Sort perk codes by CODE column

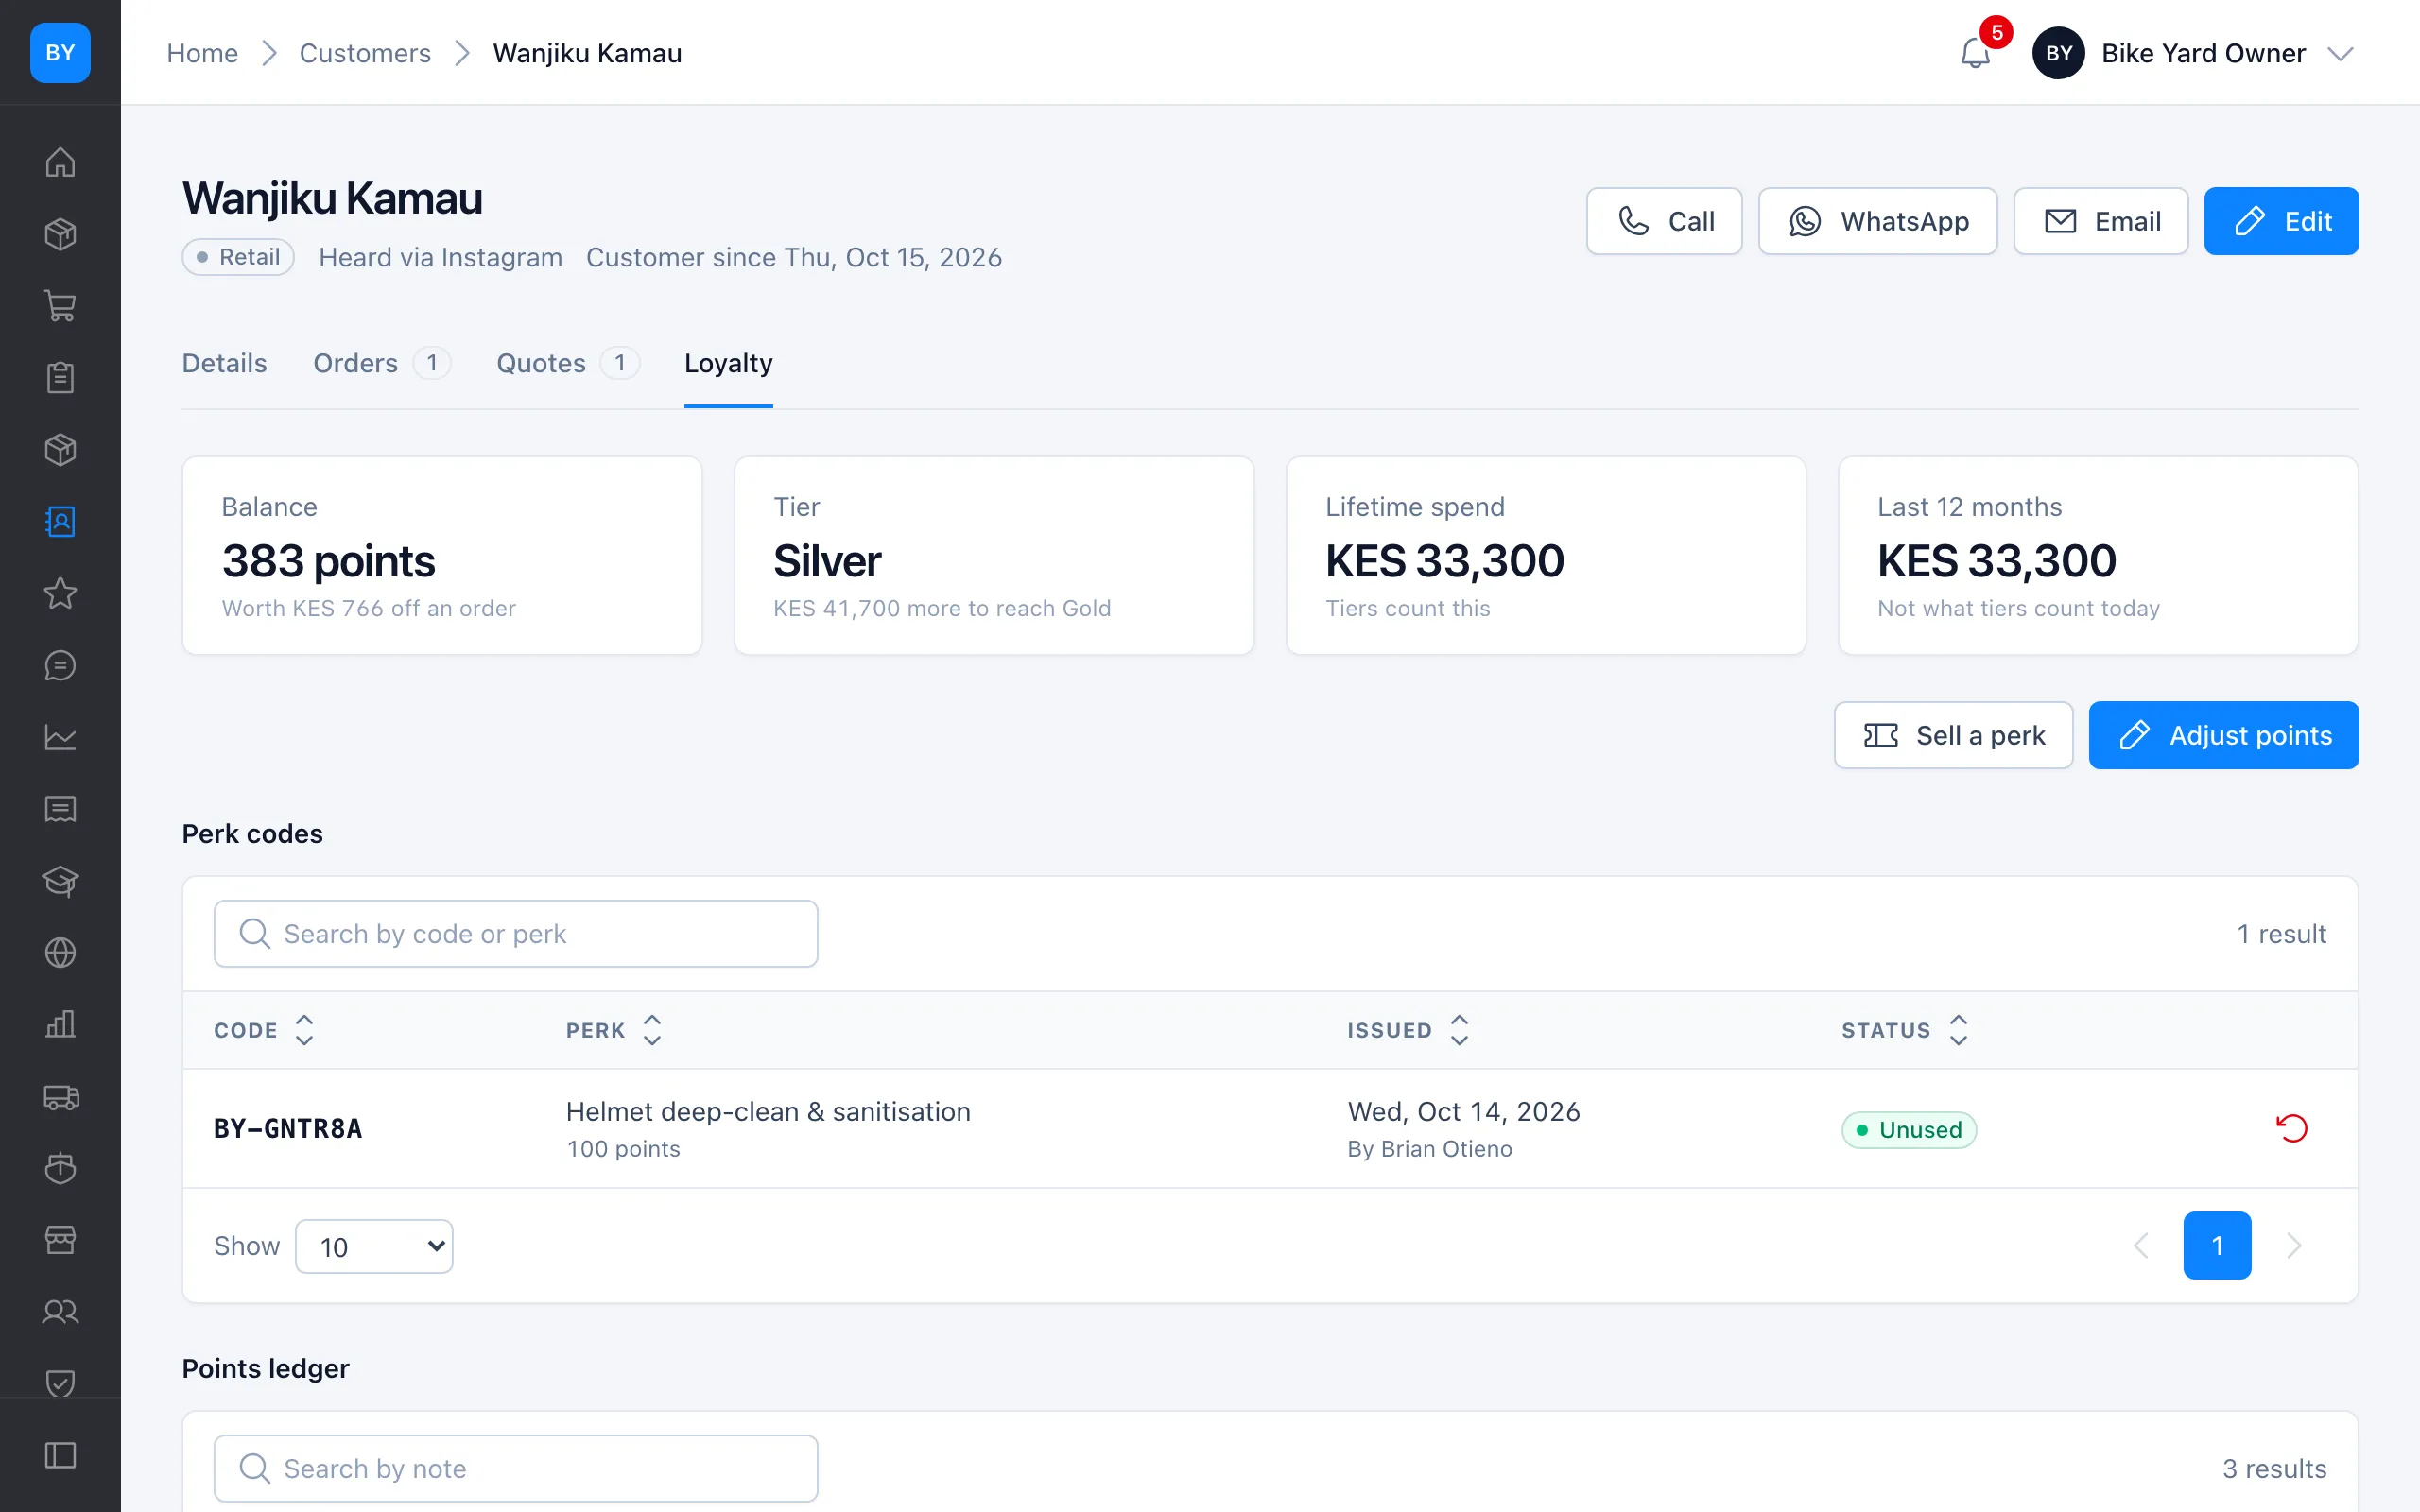264,1030
